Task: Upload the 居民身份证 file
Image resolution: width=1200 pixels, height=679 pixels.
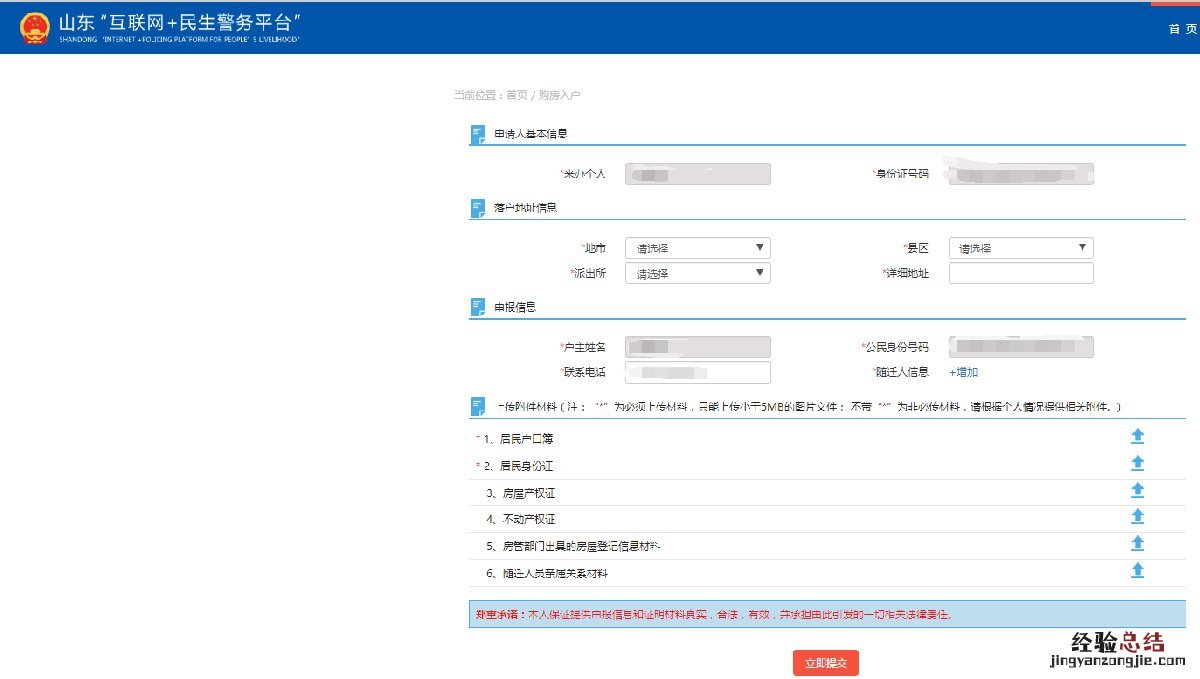Action: (x=1137, y=464)
